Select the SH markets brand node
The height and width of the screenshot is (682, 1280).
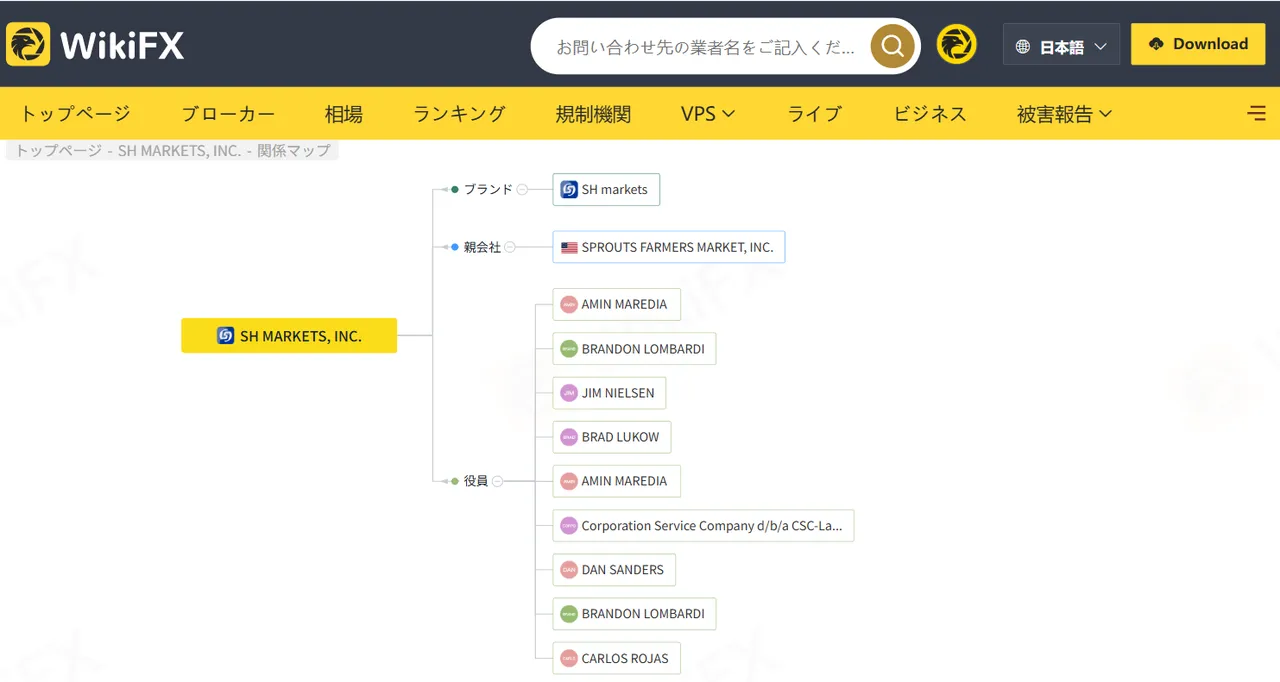pyautogui.click(x=606, y=189)
